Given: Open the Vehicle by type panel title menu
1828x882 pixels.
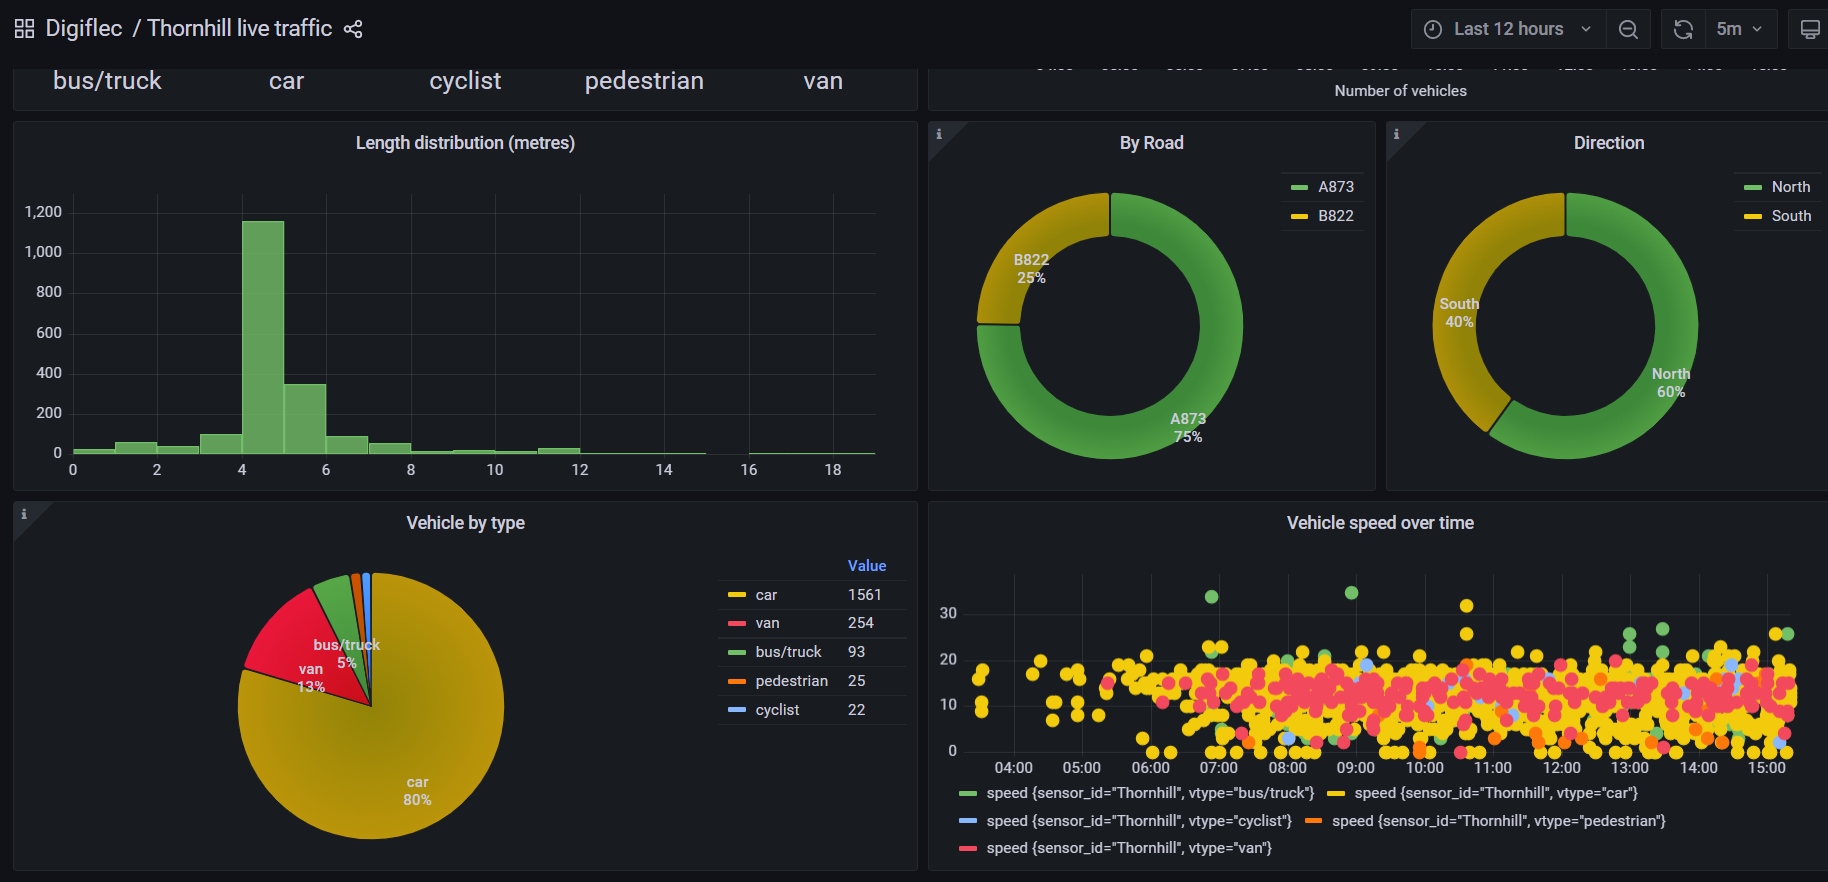Looking at the screenshot, I should click(x=465, y=523).
